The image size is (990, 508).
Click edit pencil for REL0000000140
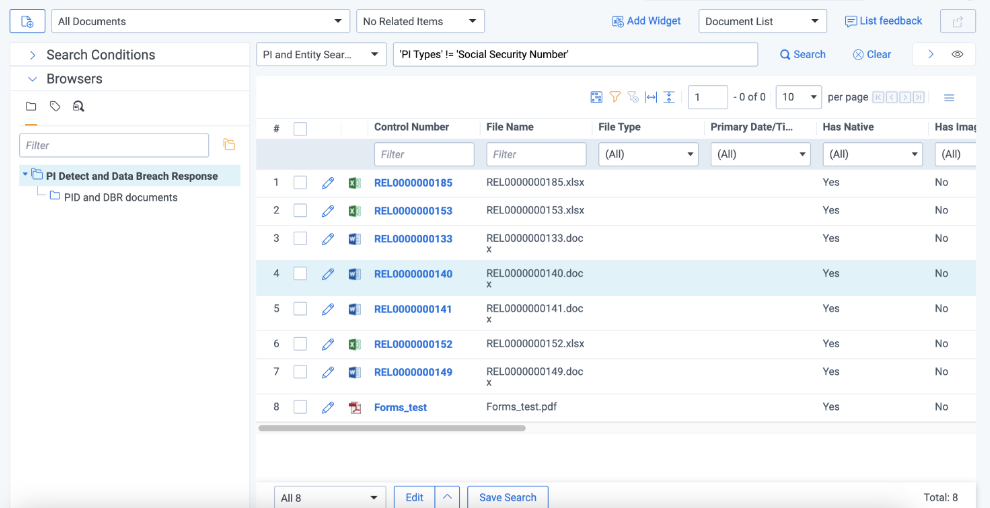328,274
